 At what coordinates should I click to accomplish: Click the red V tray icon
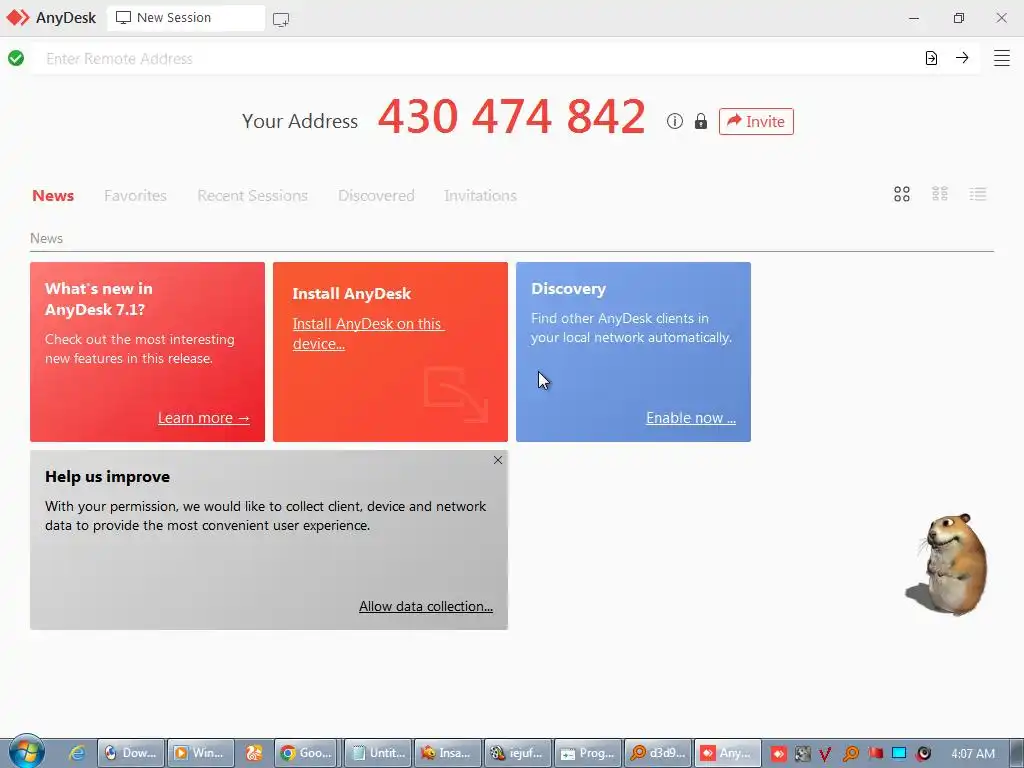coord(825,754)
